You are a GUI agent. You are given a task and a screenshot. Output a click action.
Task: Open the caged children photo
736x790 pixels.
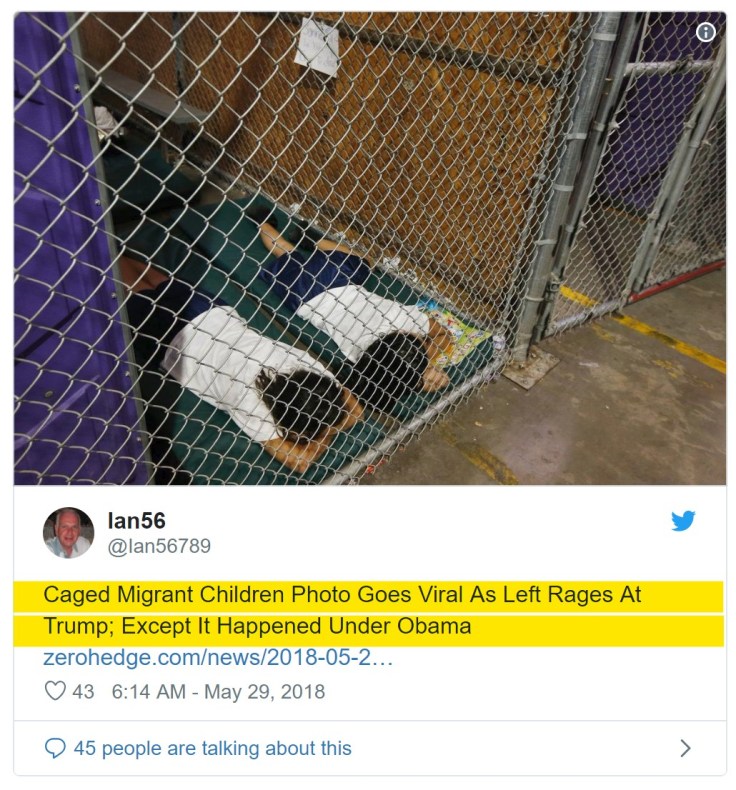click(370, 248)
